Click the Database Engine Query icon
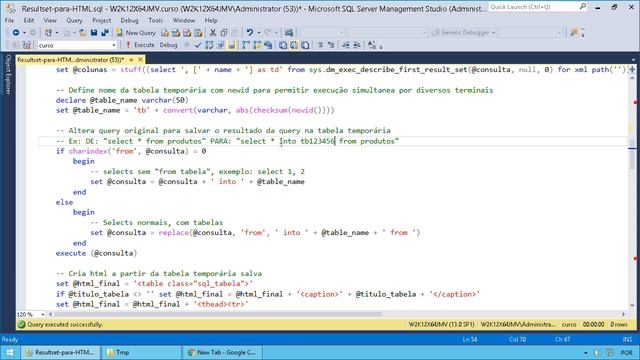Screen dimensions: 640x360 point(165,33)
